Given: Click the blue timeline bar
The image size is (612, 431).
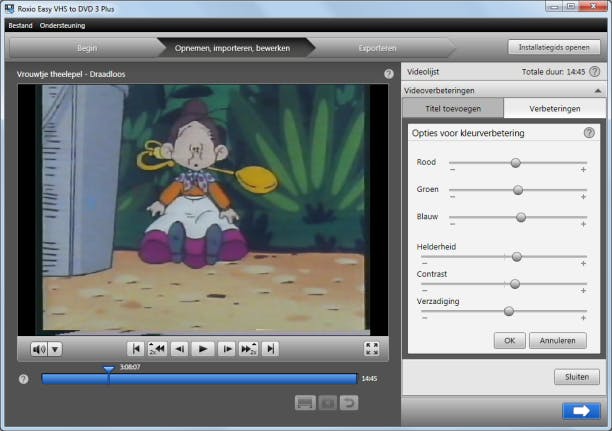Looking at the screenshot, I should click(199, 379).
